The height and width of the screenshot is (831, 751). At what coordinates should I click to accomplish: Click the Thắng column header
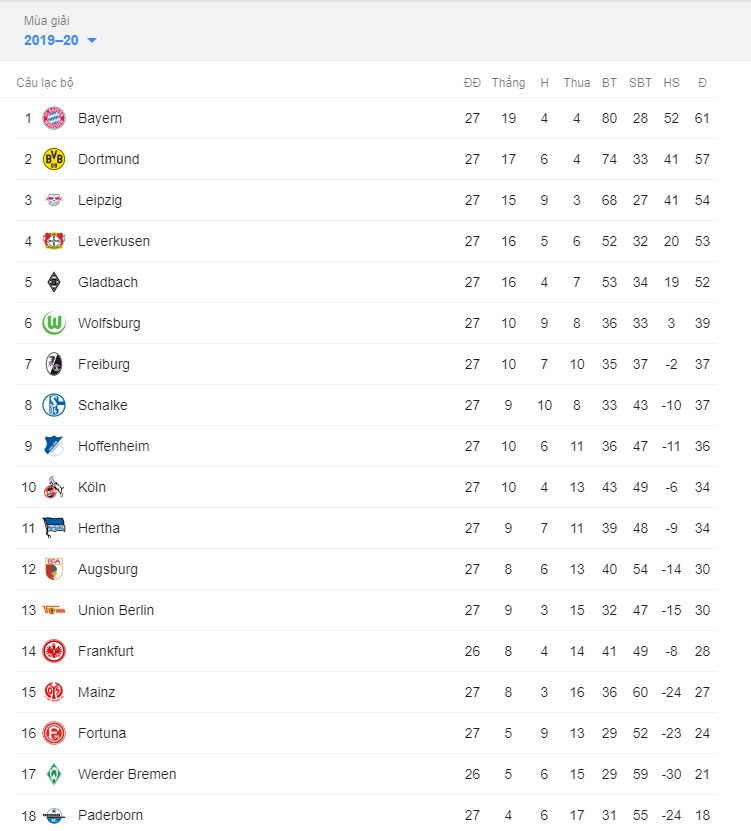point(508,83)
